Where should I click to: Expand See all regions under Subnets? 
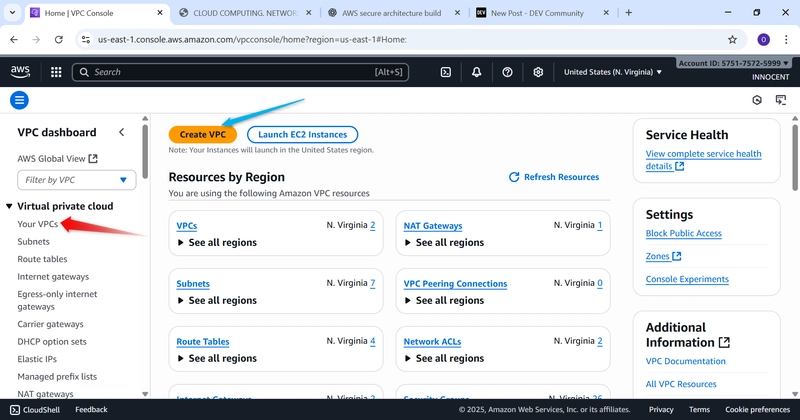[x=216, y=300]
